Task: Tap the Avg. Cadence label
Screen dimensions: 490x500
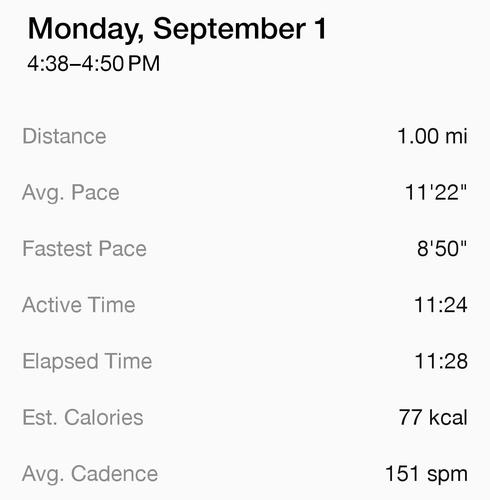Action: point(90,474)
